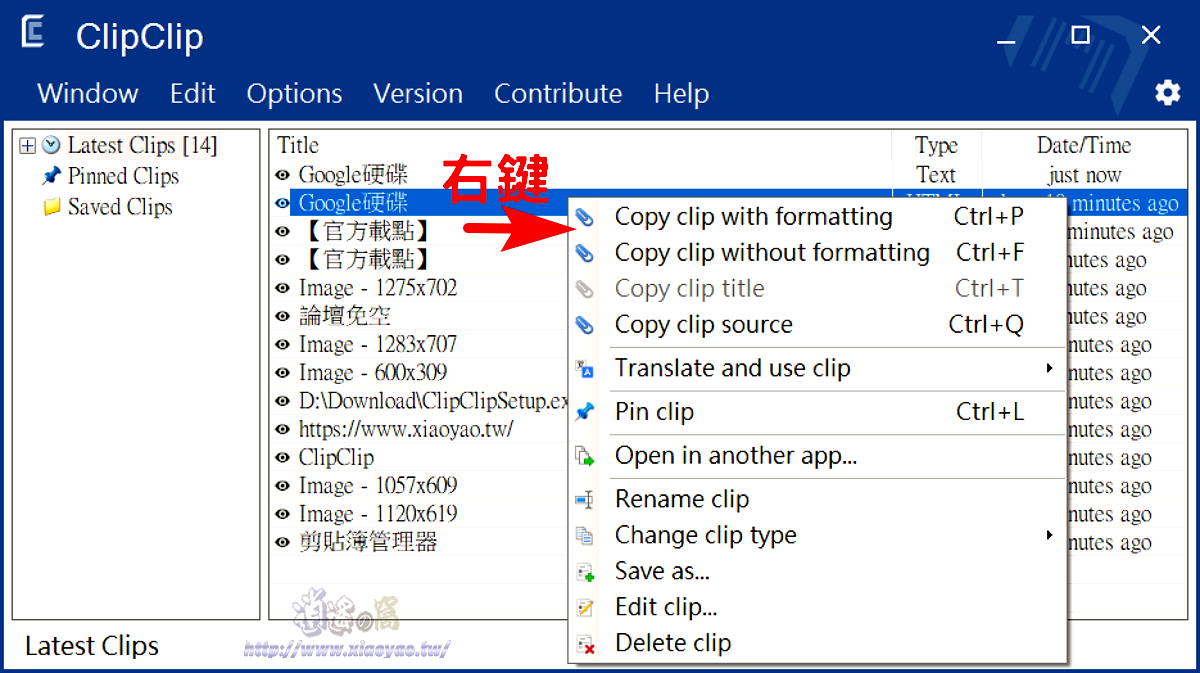The image size is (1200, 673).
Task: Click the 'just now' time cell
Action: [x=1084, y=176]
